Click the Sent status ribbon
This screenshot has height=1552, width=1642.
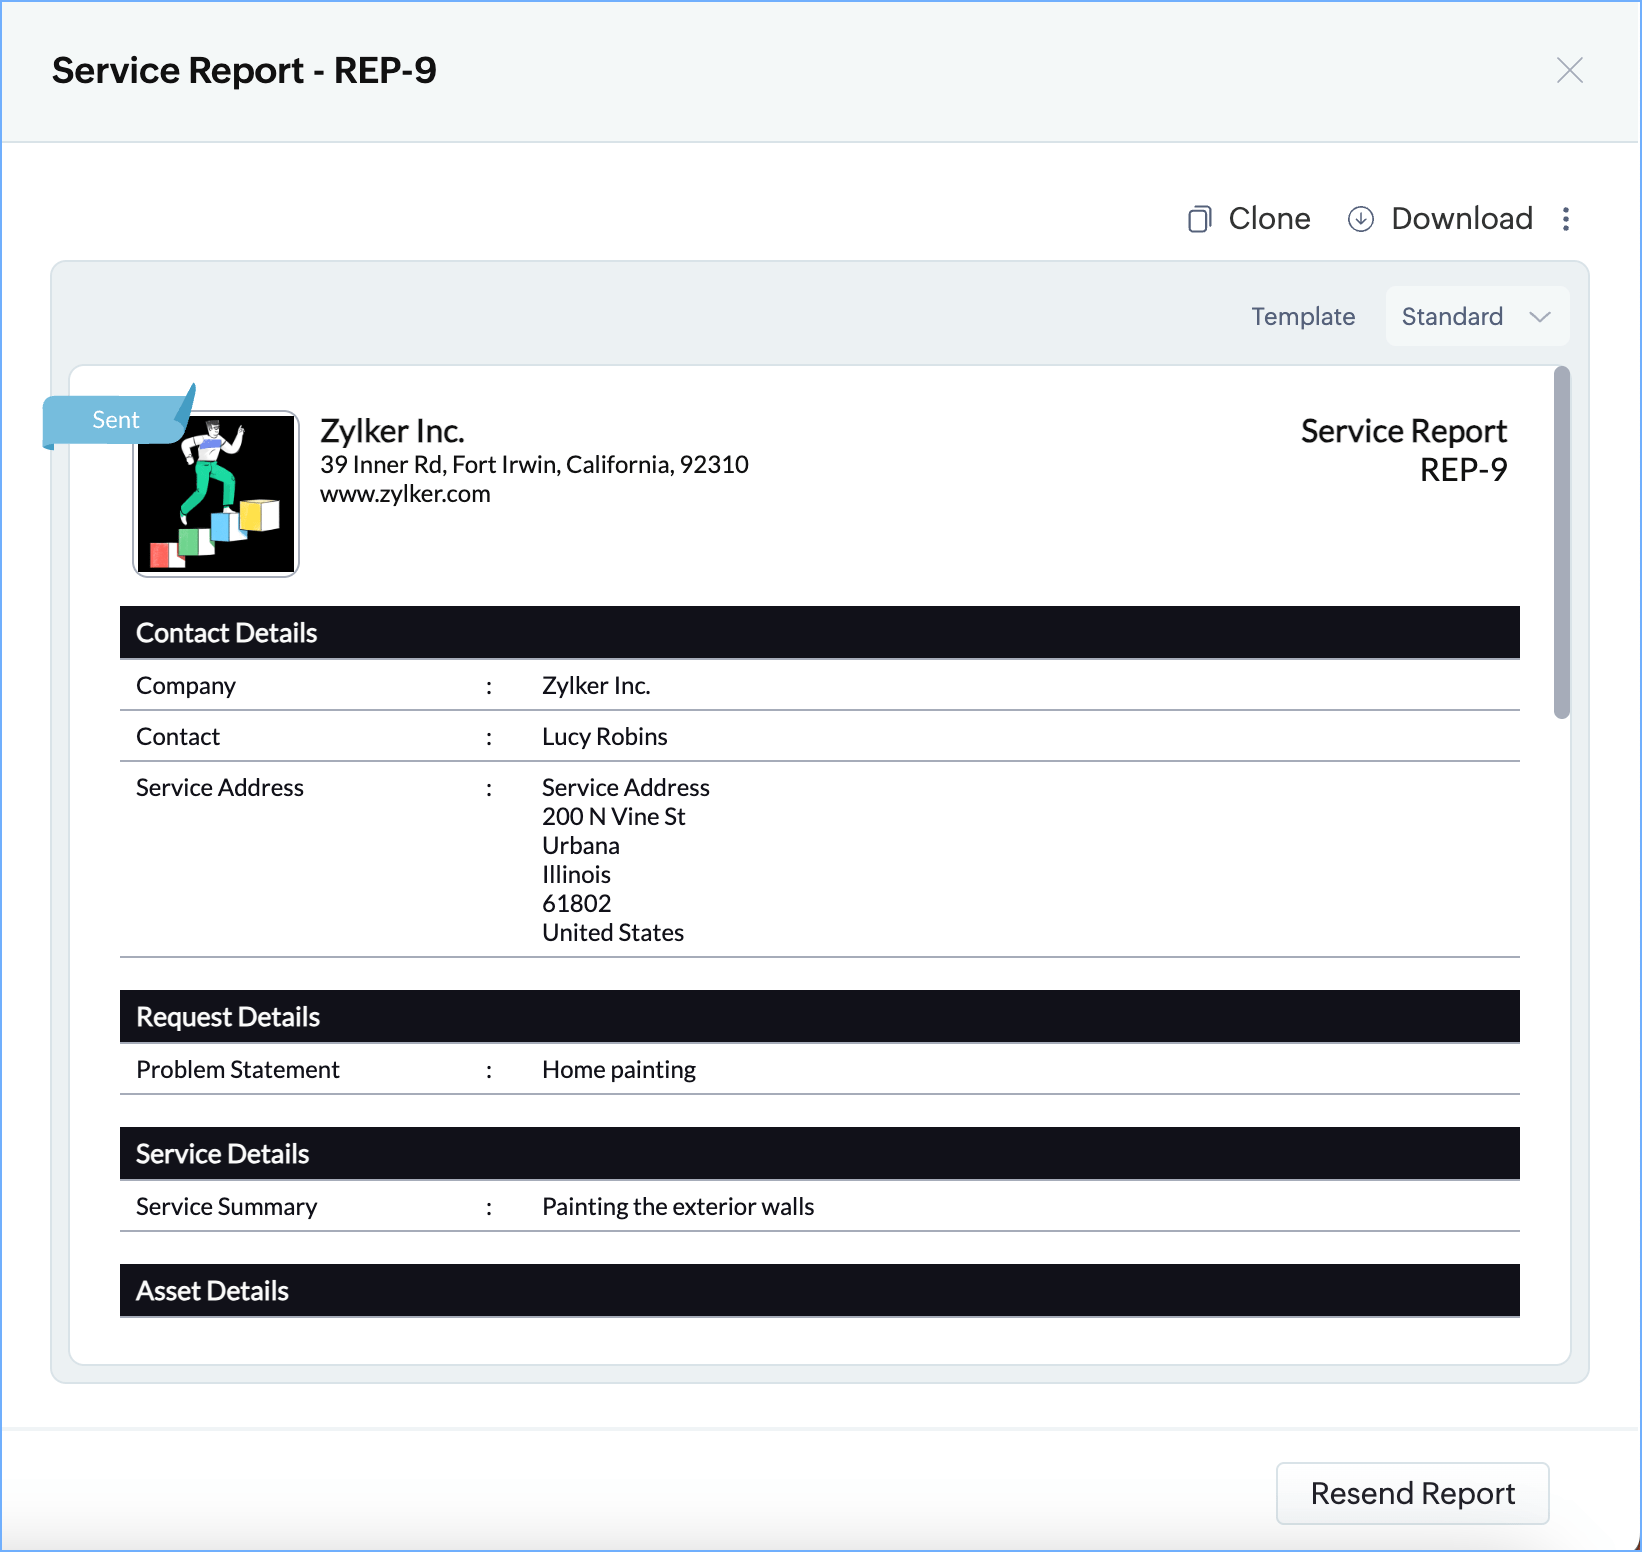coord(115,420)
